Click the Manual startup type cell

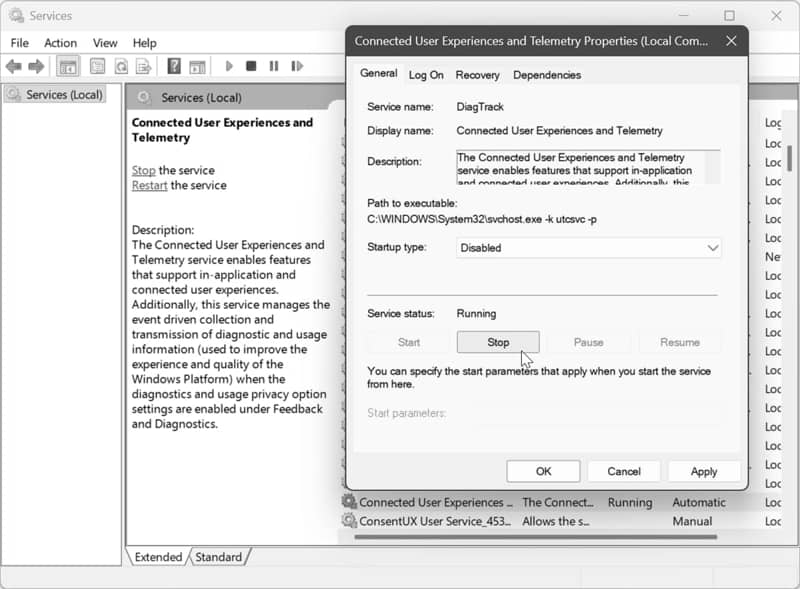692,521
